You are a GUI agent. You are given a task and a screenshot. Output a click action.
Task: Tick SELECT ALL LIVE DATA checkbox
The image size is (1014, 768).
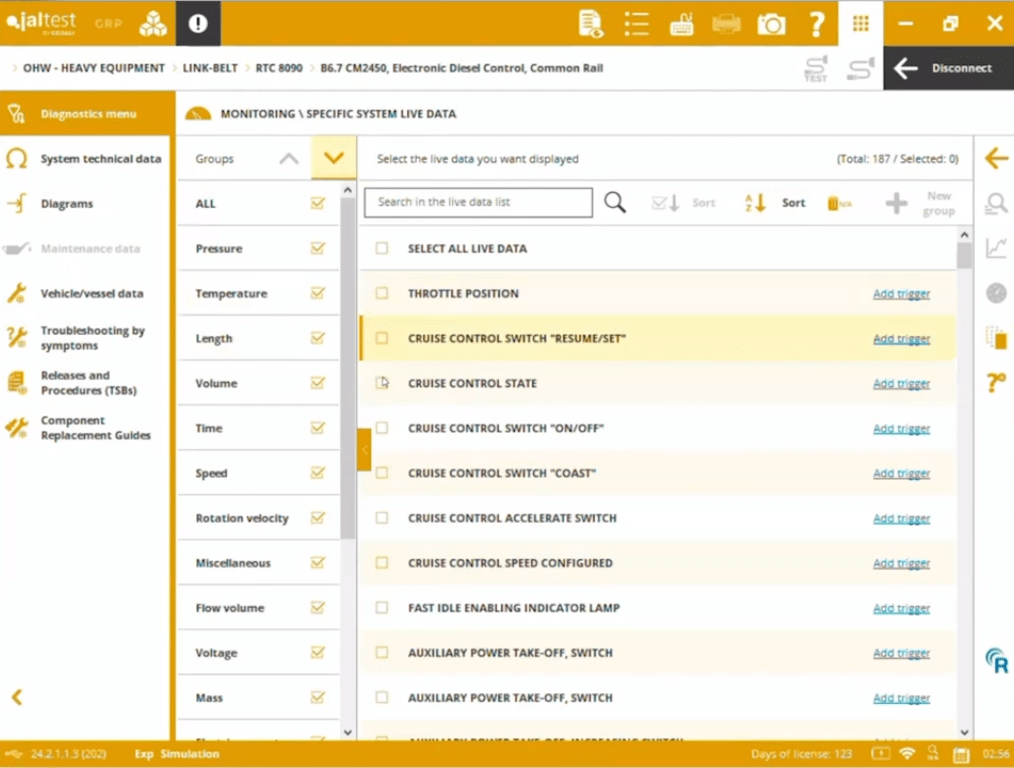click(382, 249)
